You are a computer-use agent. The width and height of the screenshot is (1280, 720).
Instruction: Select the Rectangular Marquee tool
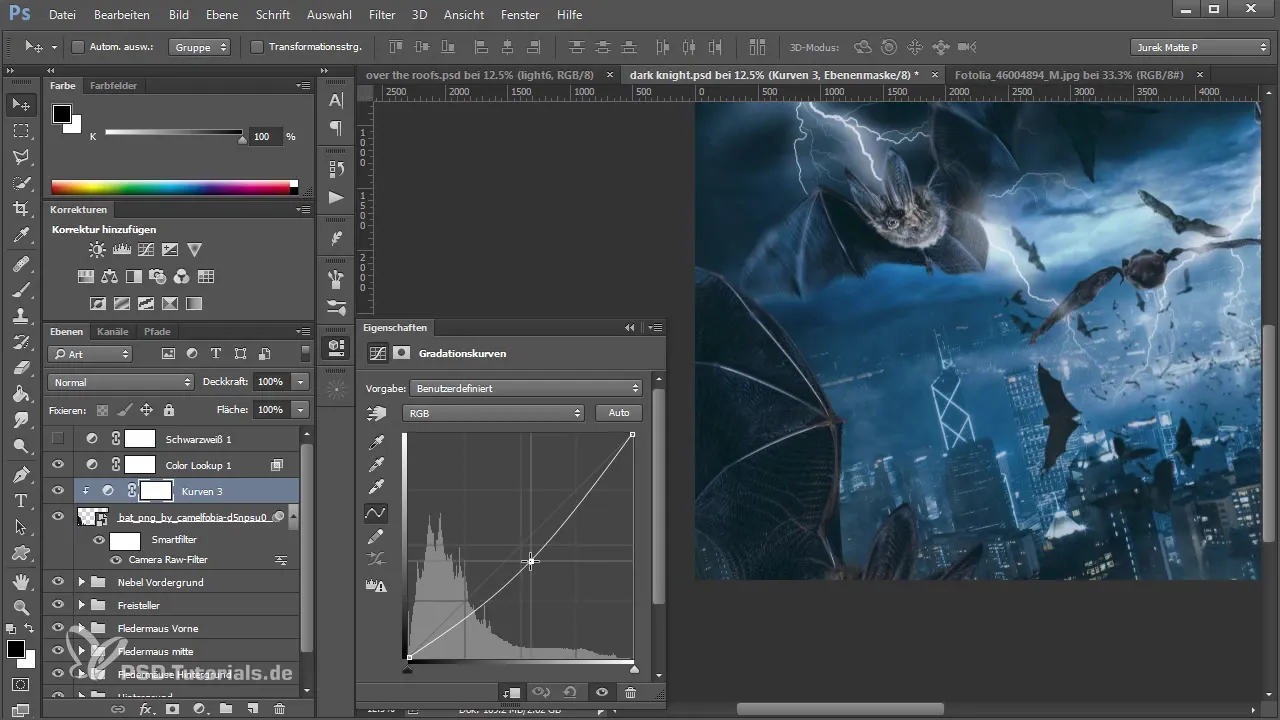click(x=21, y=131)
